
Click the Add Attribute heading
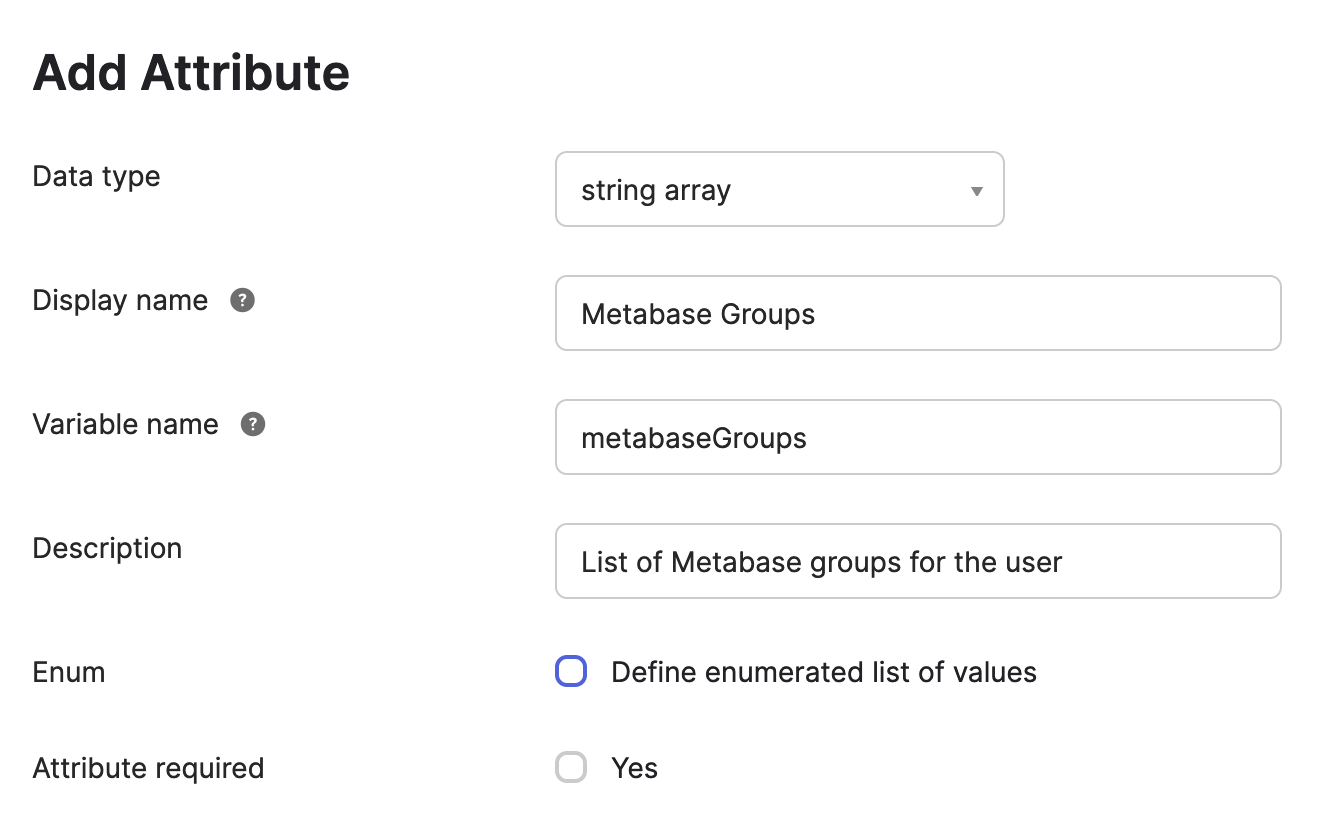click(190, 72)
